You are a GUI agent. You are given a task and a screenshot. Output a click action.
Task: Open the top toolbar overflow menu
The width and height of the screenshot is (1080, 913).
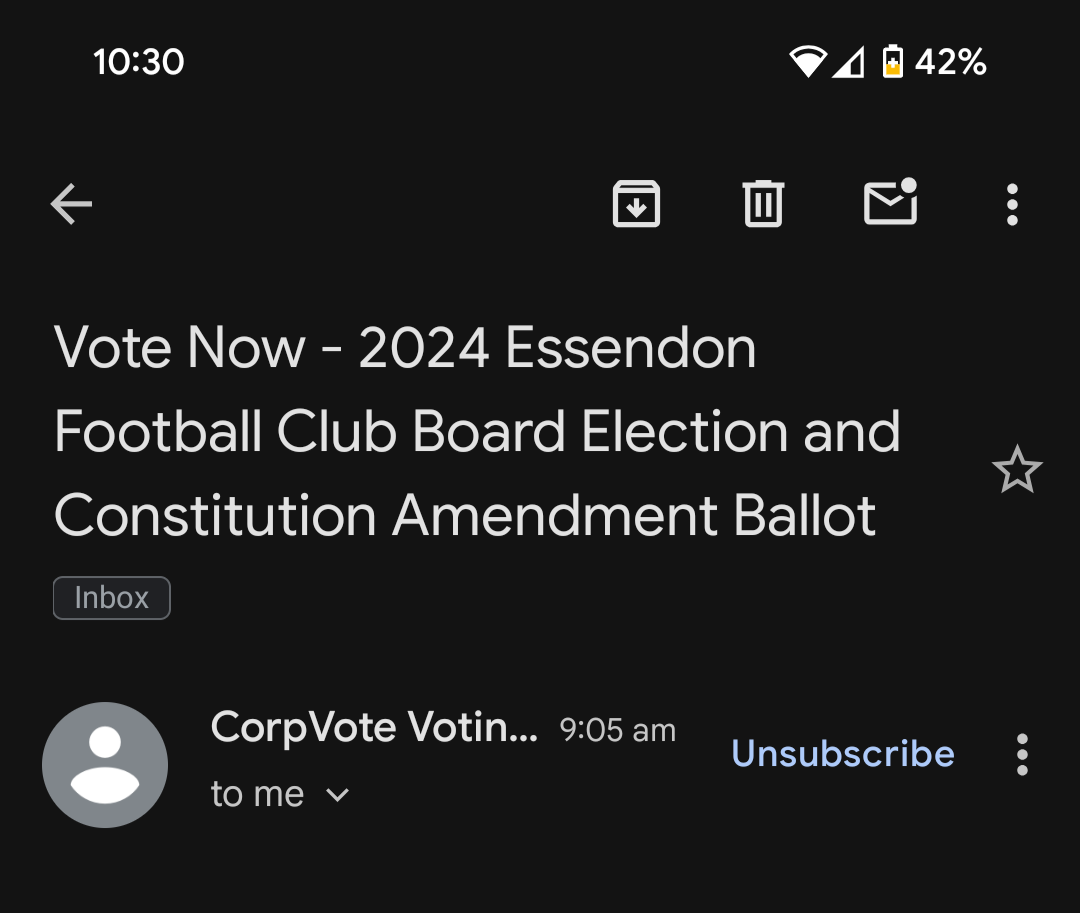[x=1012, y=204]
